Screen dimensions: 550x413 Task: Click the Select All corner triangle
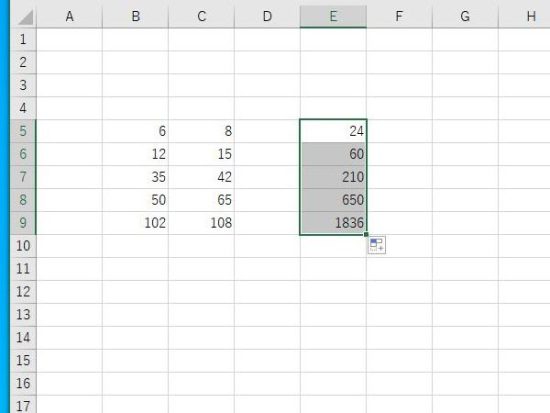pos(24,16)
